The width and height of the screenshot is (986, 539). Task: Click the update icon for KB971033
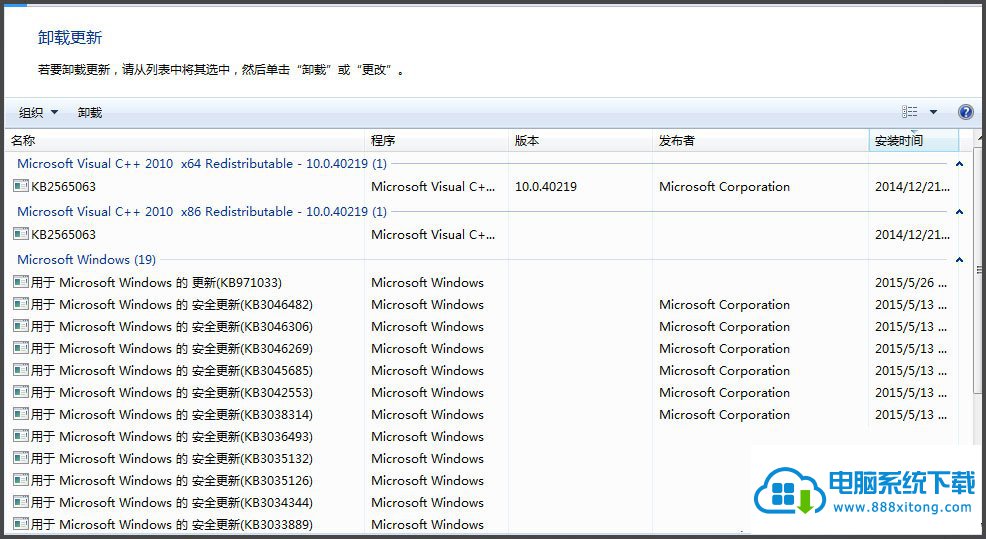click(x=21, y=282)
